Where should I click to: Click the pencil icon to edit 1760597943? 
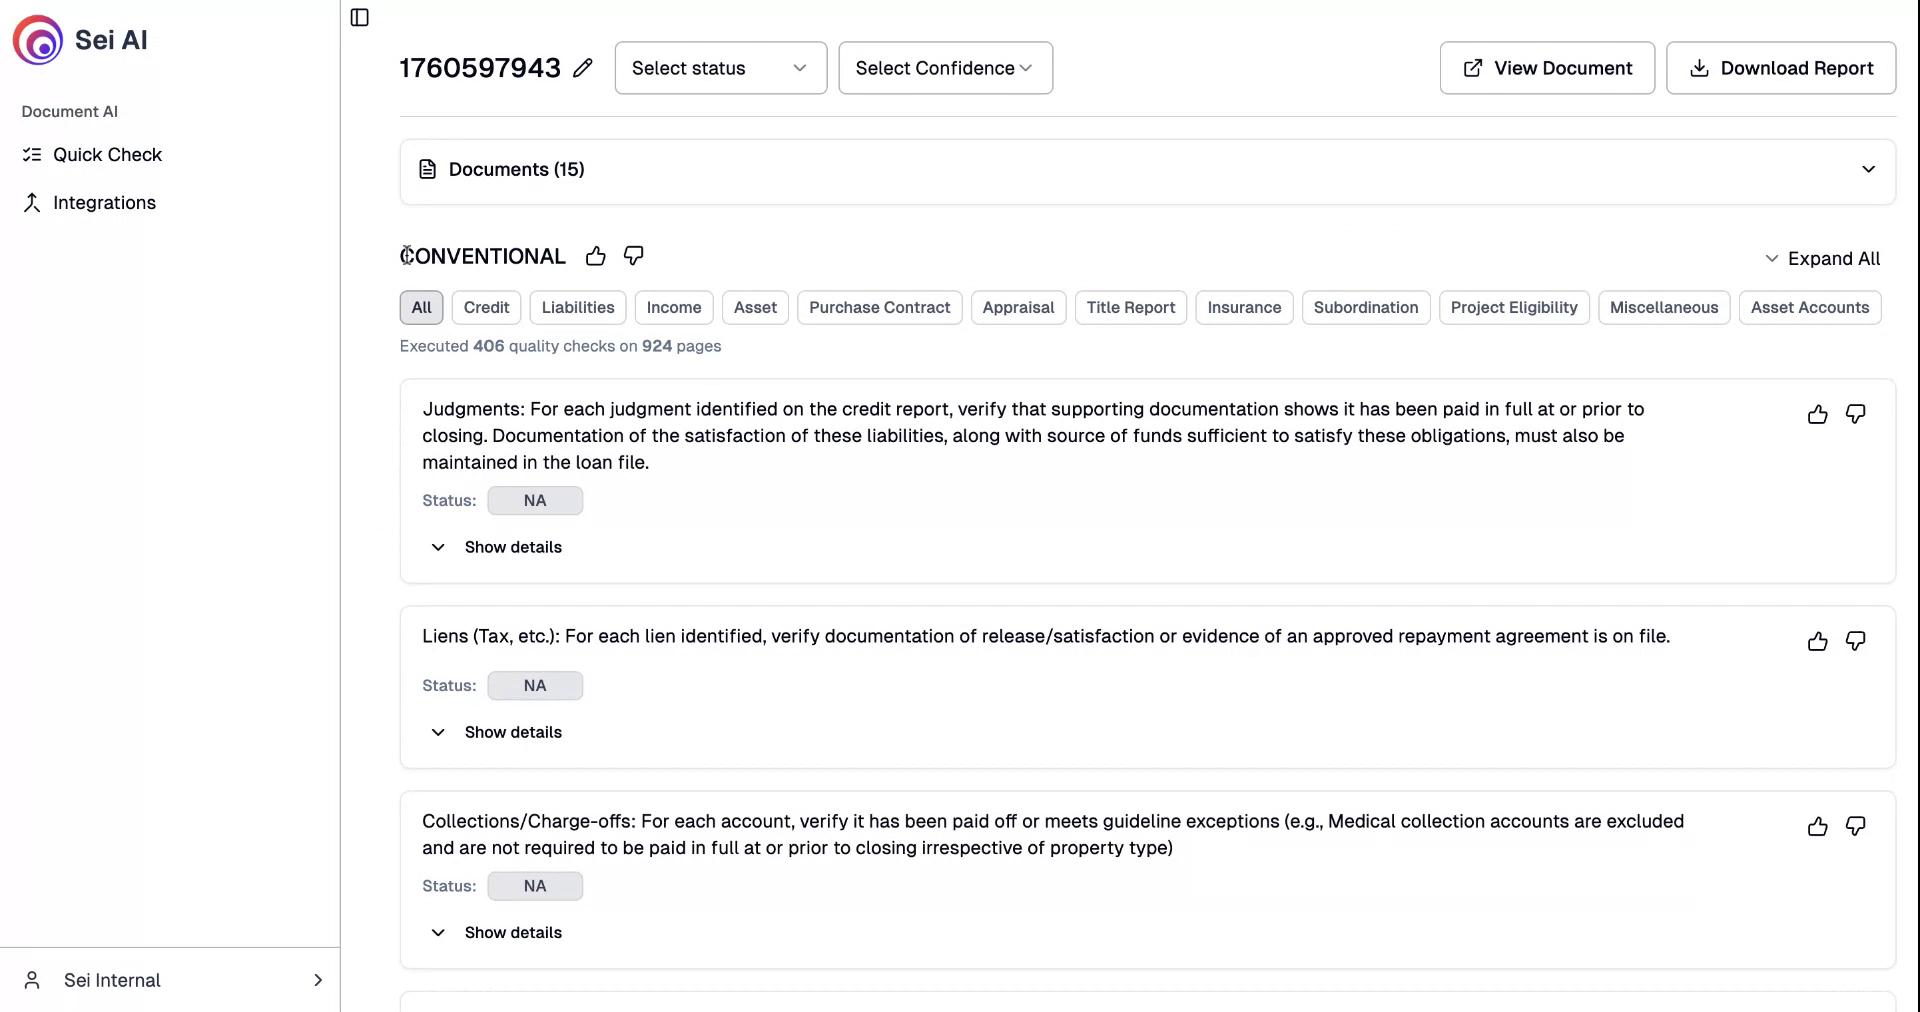point(584,68)
